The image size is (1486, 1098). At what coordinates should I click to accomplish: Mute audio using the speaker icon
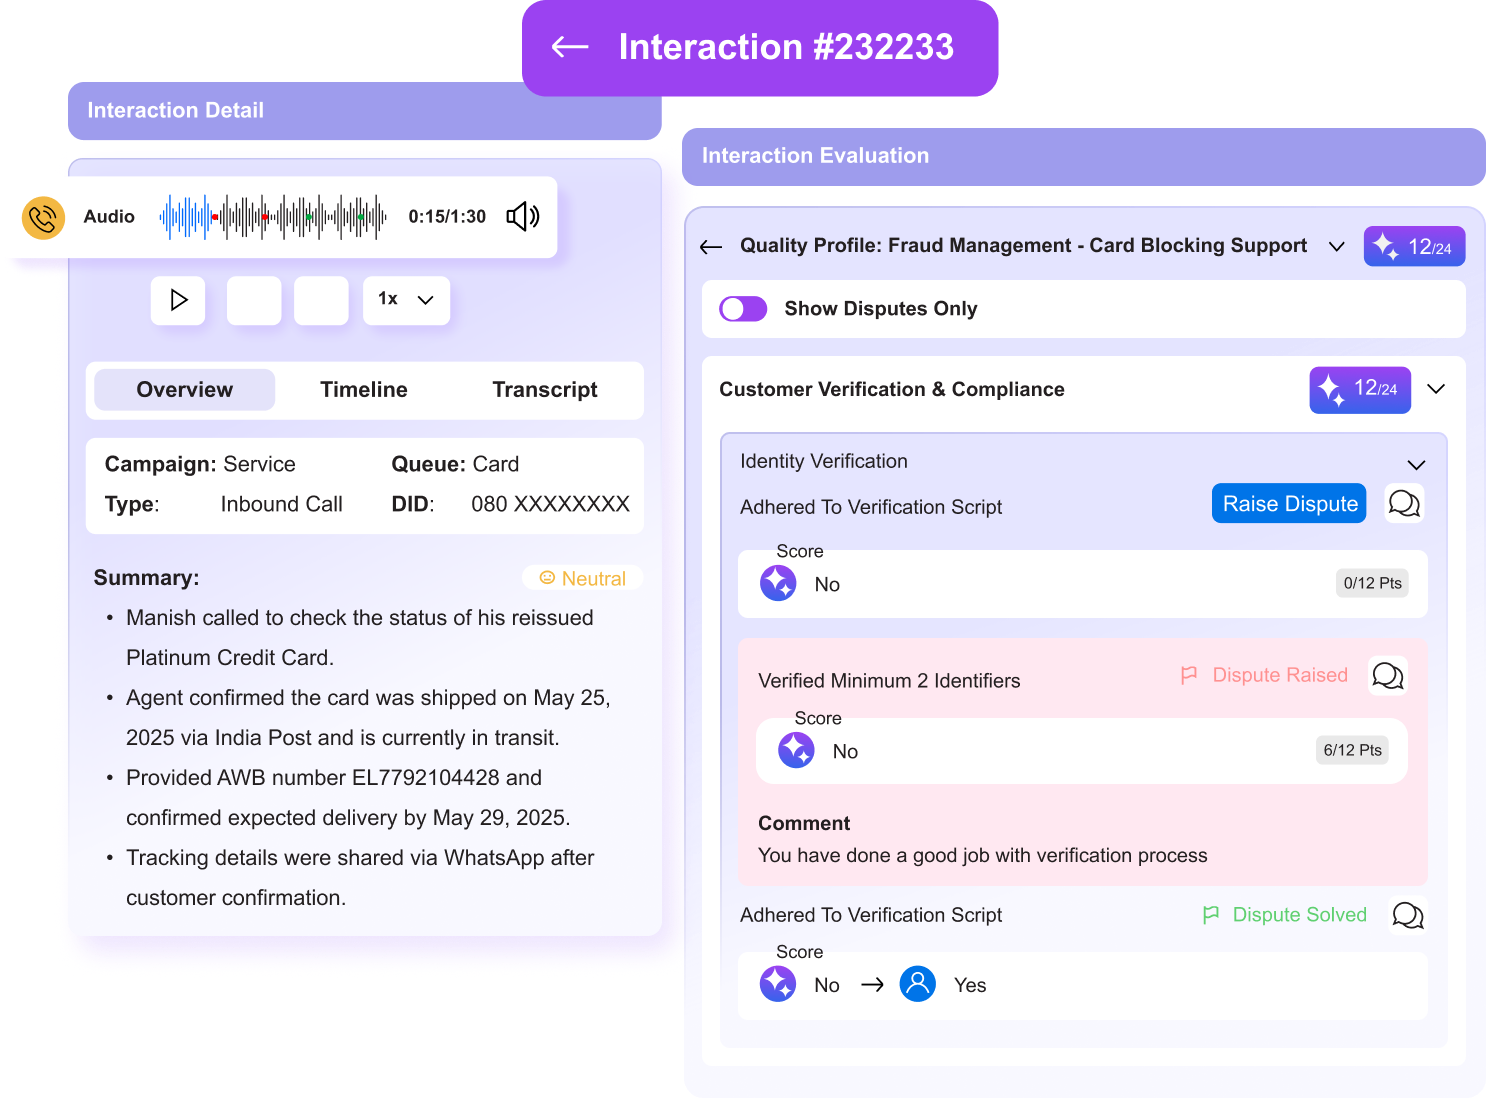522,216
